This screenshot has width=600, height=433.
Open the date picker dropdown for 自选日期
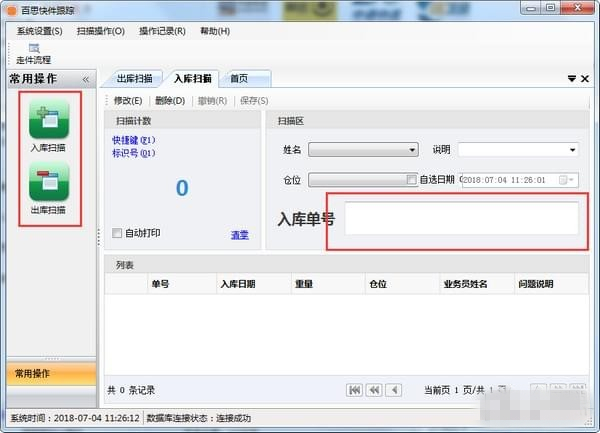566,180
